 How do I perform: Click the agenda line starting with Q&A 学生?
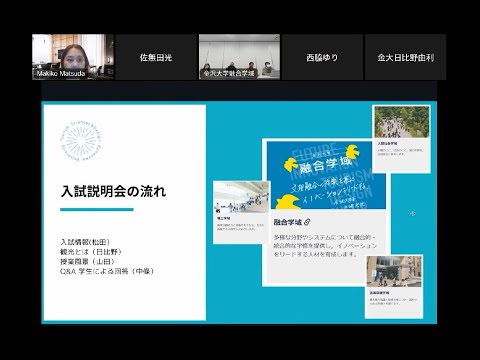[x=107, y=271]
